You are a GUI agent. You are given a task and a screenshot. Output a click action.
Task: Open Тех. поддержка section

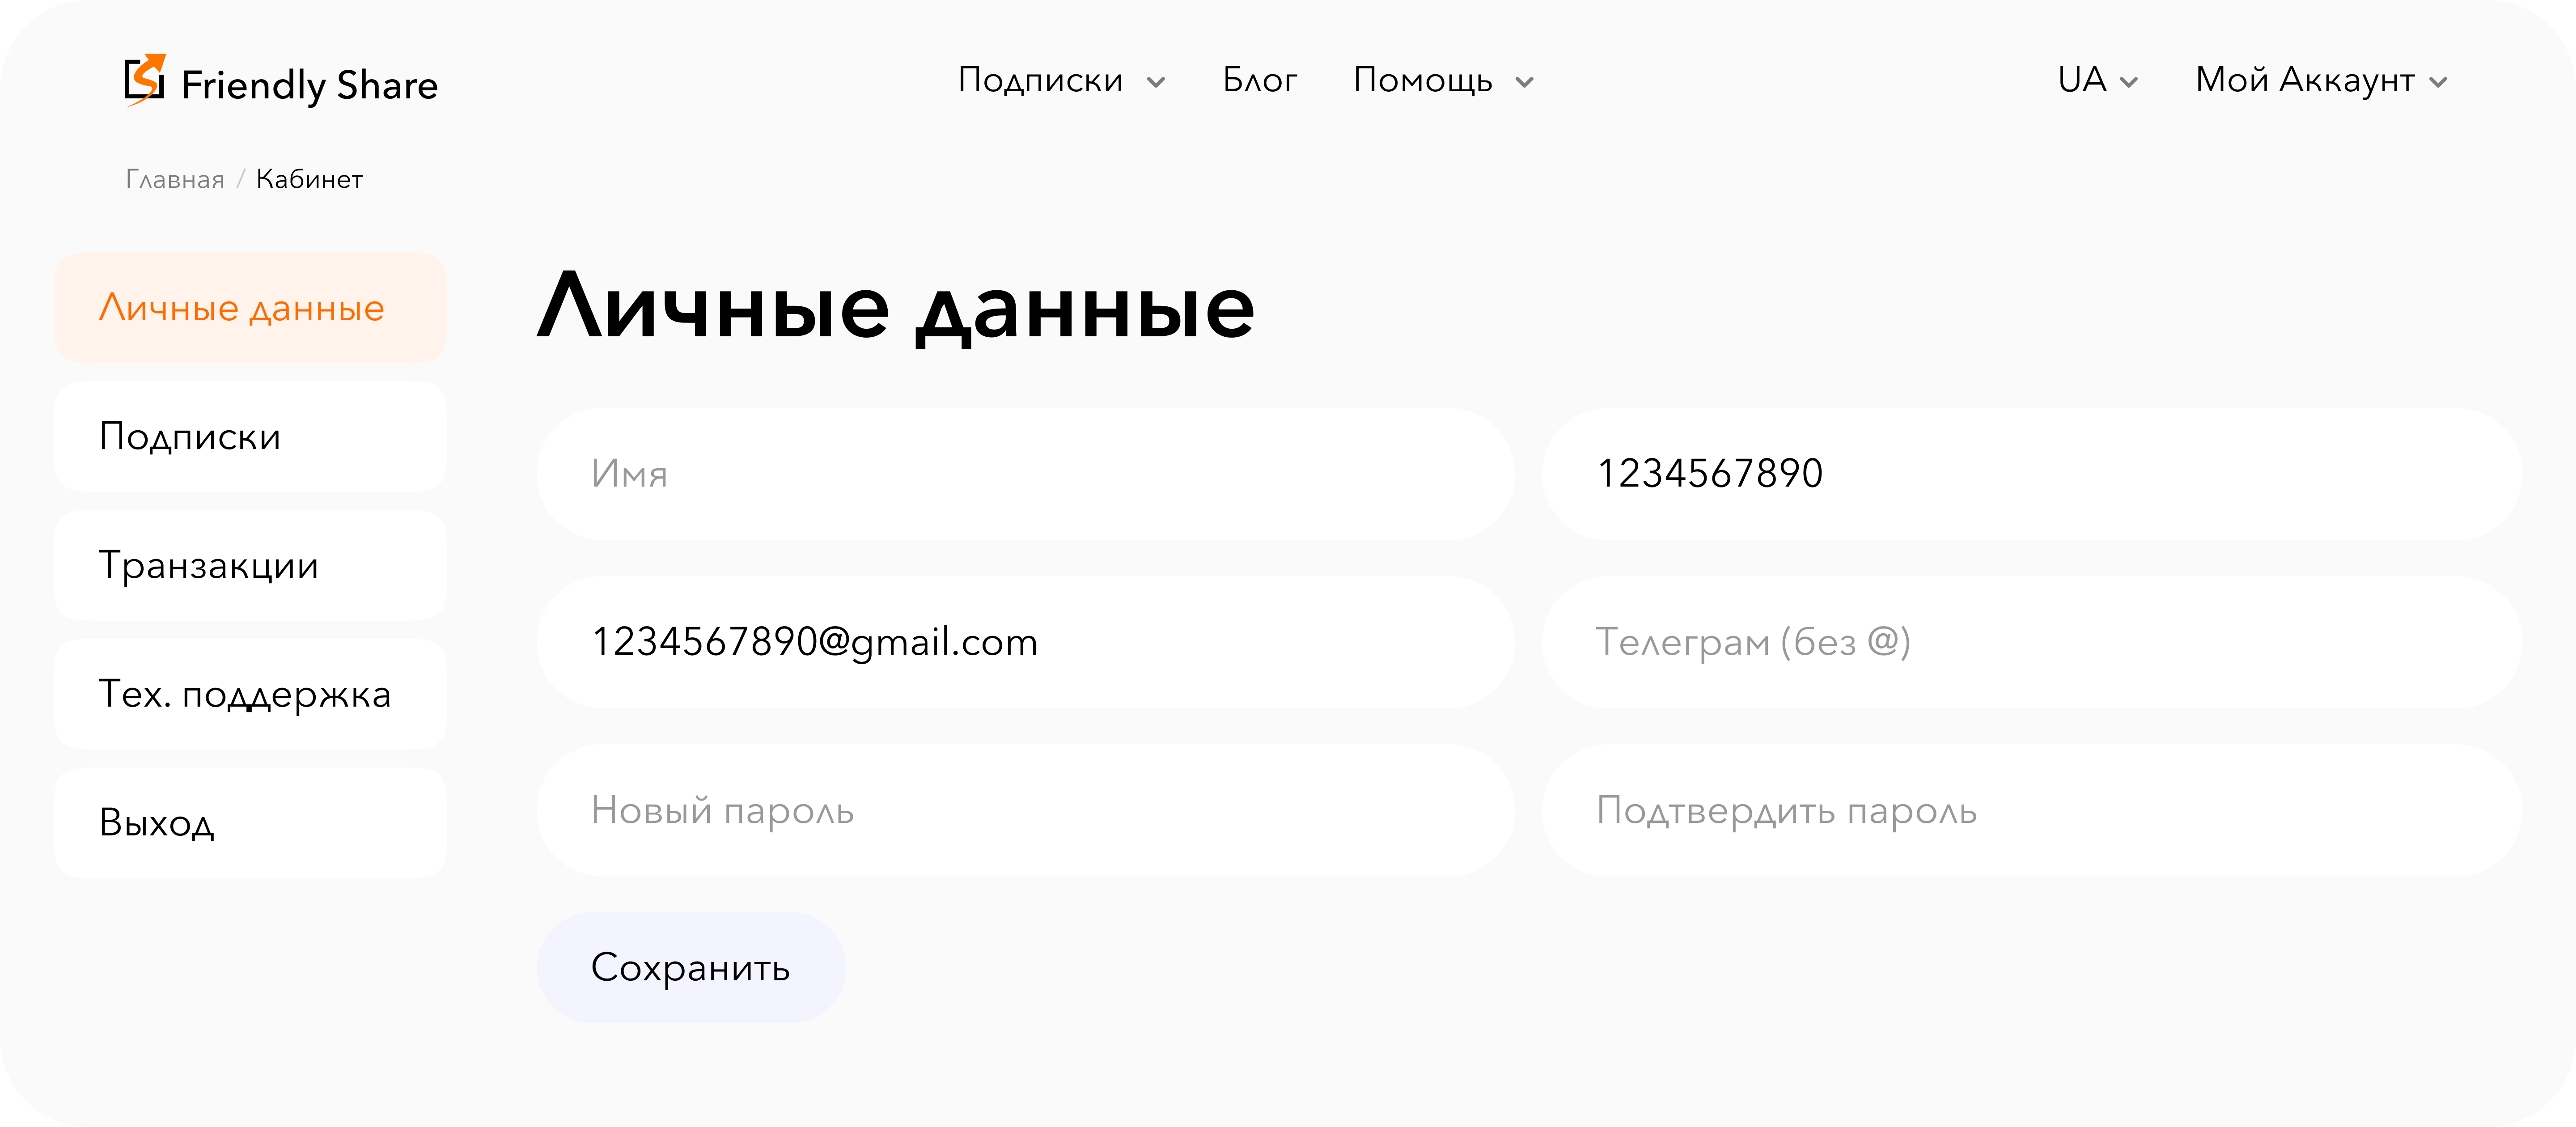point(250,694)
